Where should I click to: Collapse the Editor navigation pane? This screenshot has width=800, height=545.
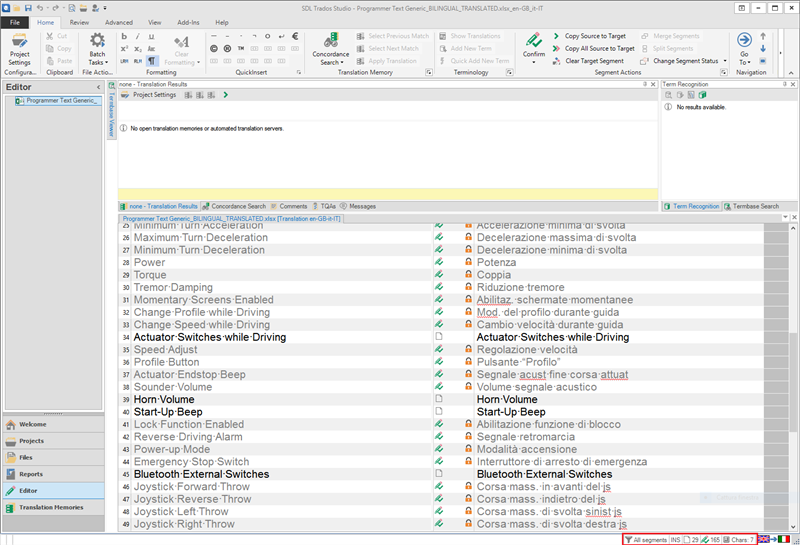(x=98, y=87)
